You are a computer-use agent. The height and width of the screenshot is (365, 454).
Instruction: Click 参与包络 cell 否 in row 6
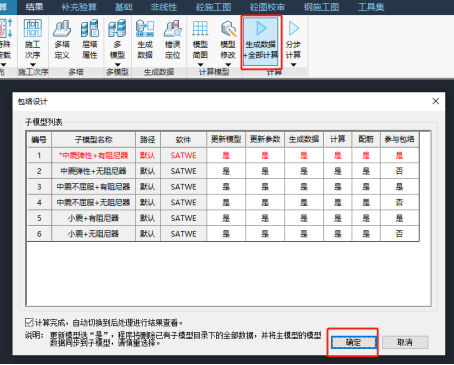[x=399, y=234]
